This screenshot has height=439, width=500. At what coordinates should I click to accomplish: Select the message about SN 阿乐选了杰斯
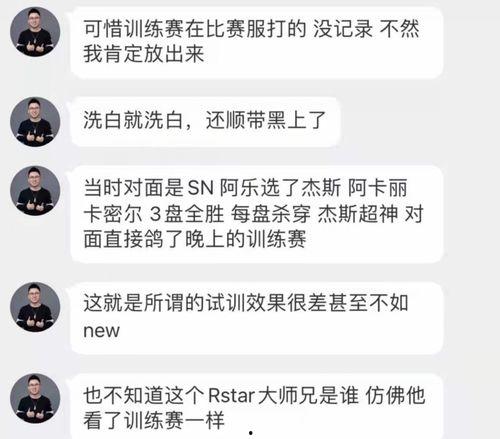[x=257, y=214]
